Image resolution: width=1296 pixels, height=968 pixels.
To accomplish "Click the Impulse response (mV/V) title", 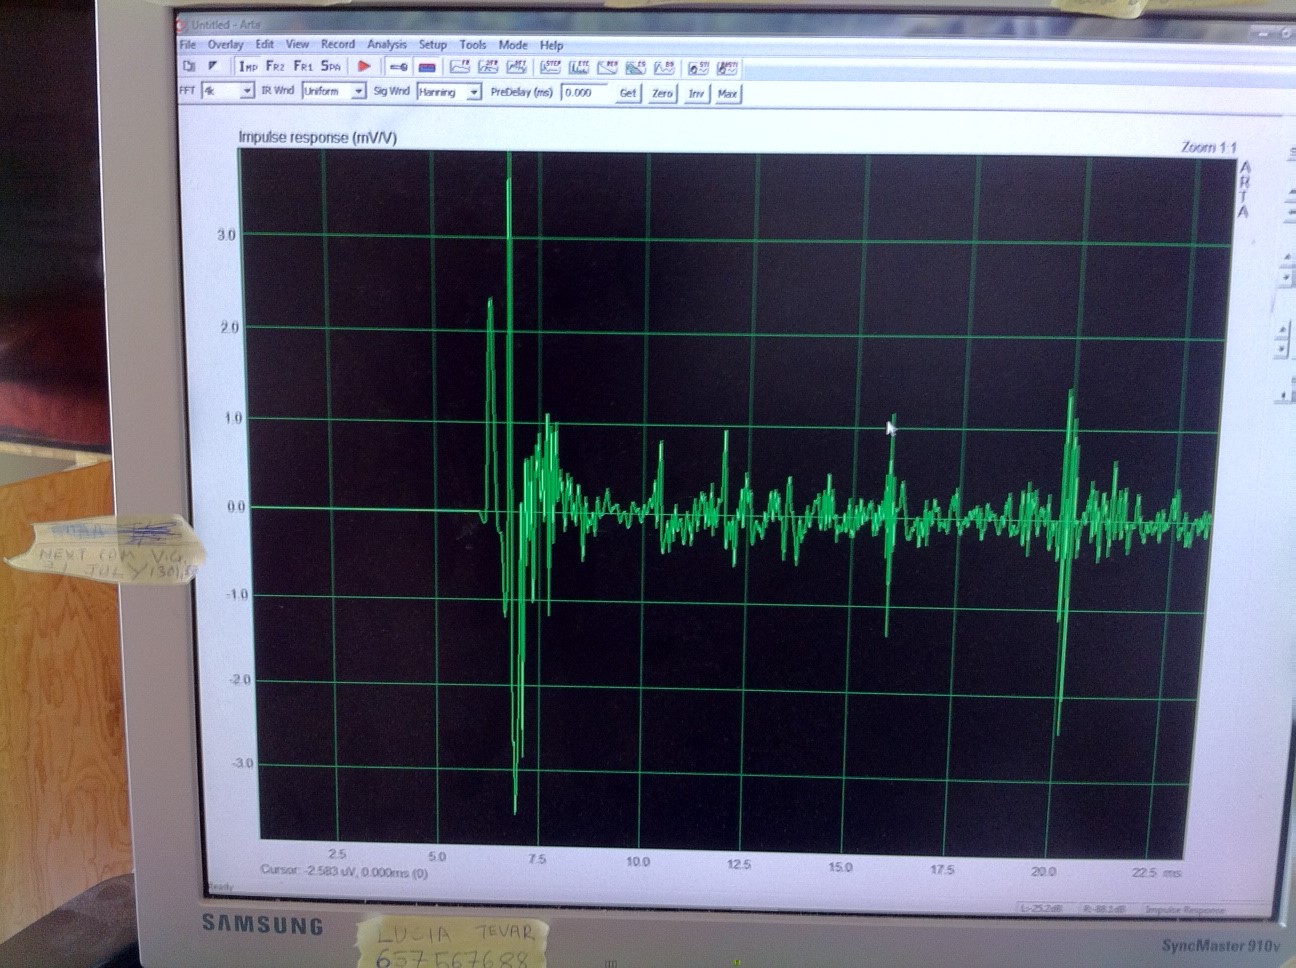I will click(x=317, y=137).
